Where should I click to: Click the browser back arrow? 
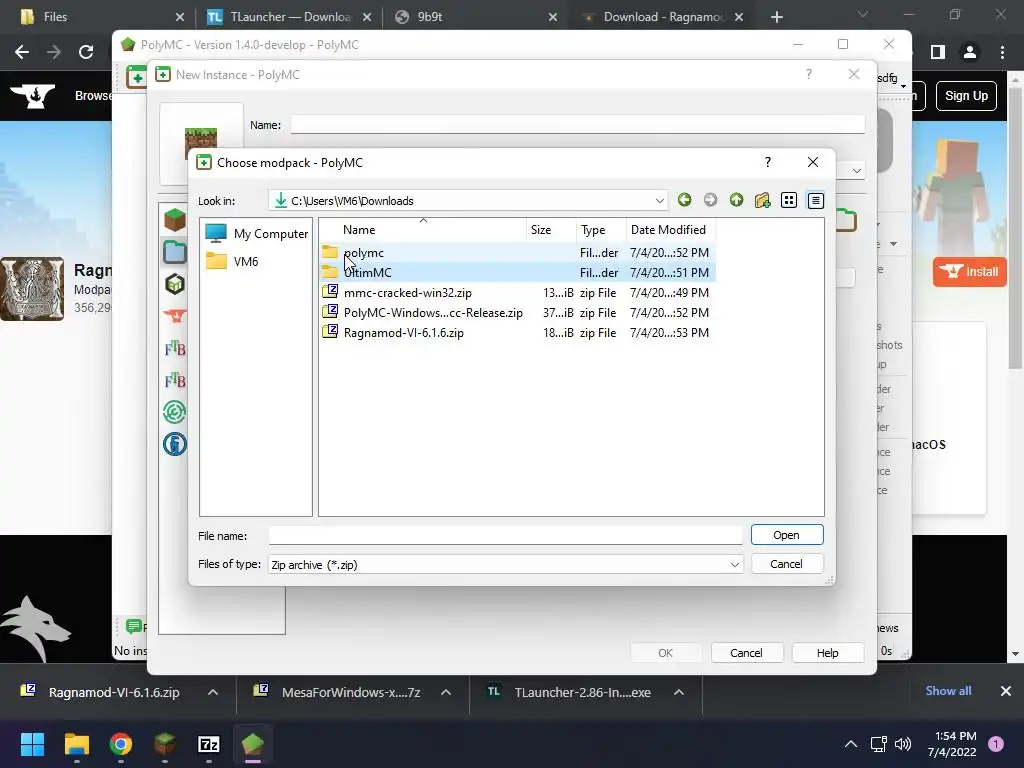click(22, 52)
